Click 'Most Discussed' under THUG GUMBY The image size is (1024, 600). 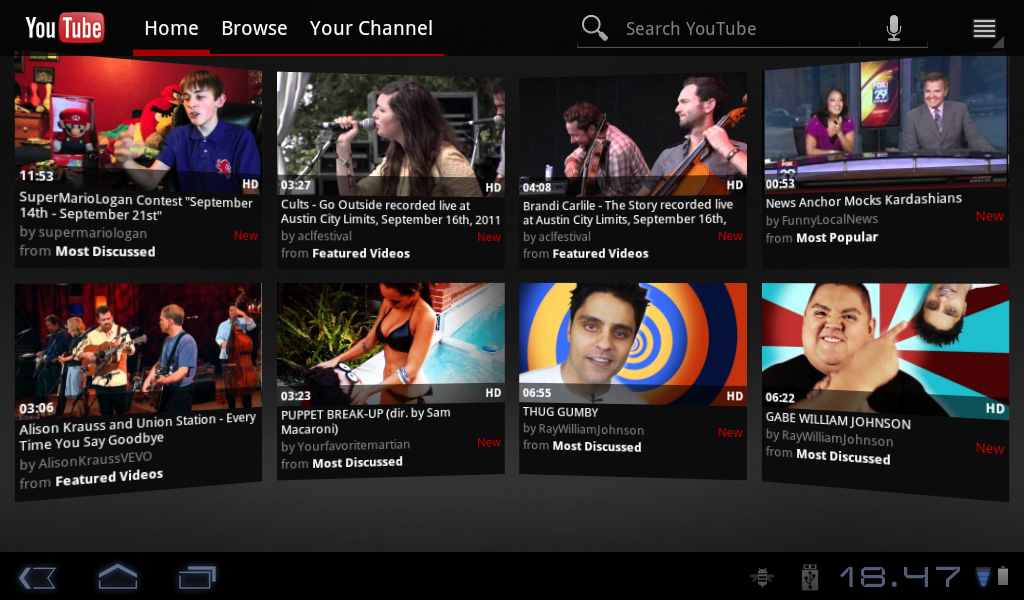click(x=597, y=447)
